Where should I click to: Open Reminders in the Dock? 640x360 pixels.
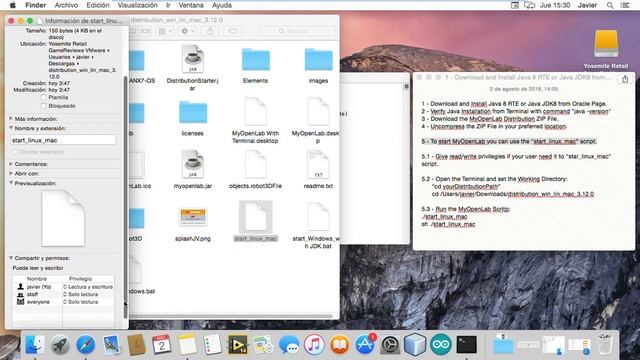pyautogui.click(x=212, y=345)
